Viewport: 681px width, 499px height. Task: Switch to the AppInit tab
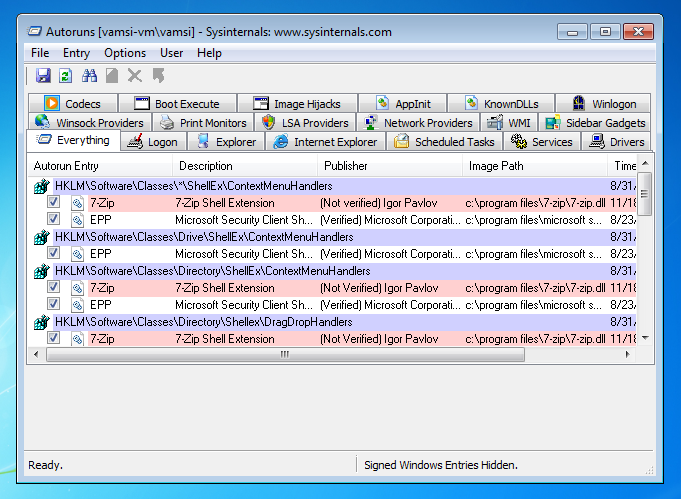403,103
